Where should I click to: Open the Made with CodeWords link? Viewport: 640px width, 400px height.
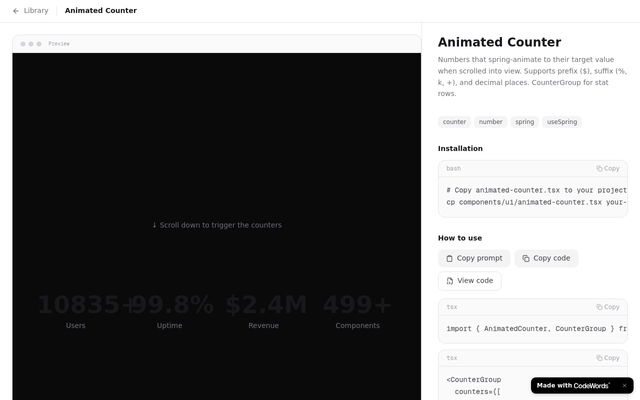coord(573,385)
